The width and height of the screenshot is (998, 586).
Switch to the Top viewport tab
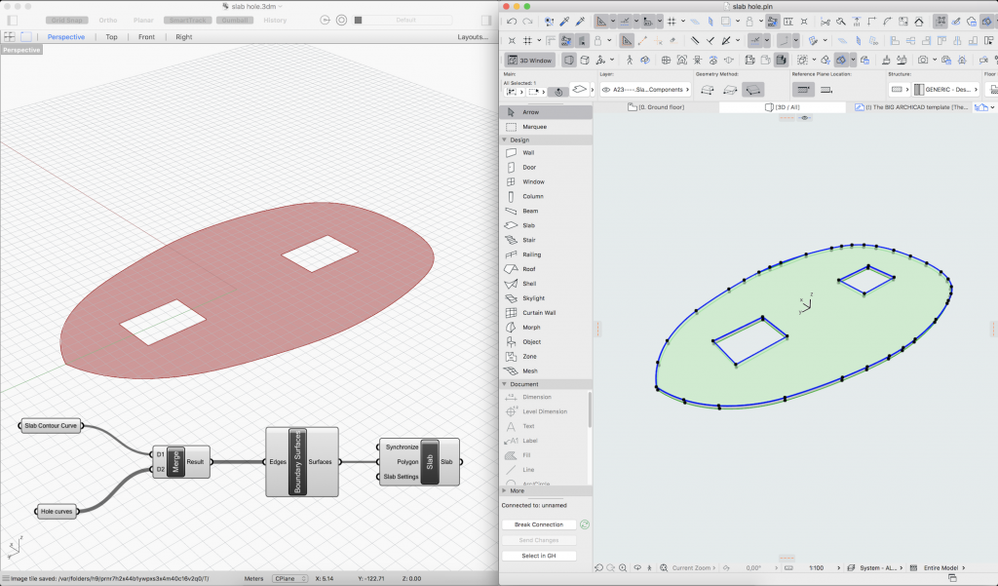pyautogui.click(x=111, y=37)
